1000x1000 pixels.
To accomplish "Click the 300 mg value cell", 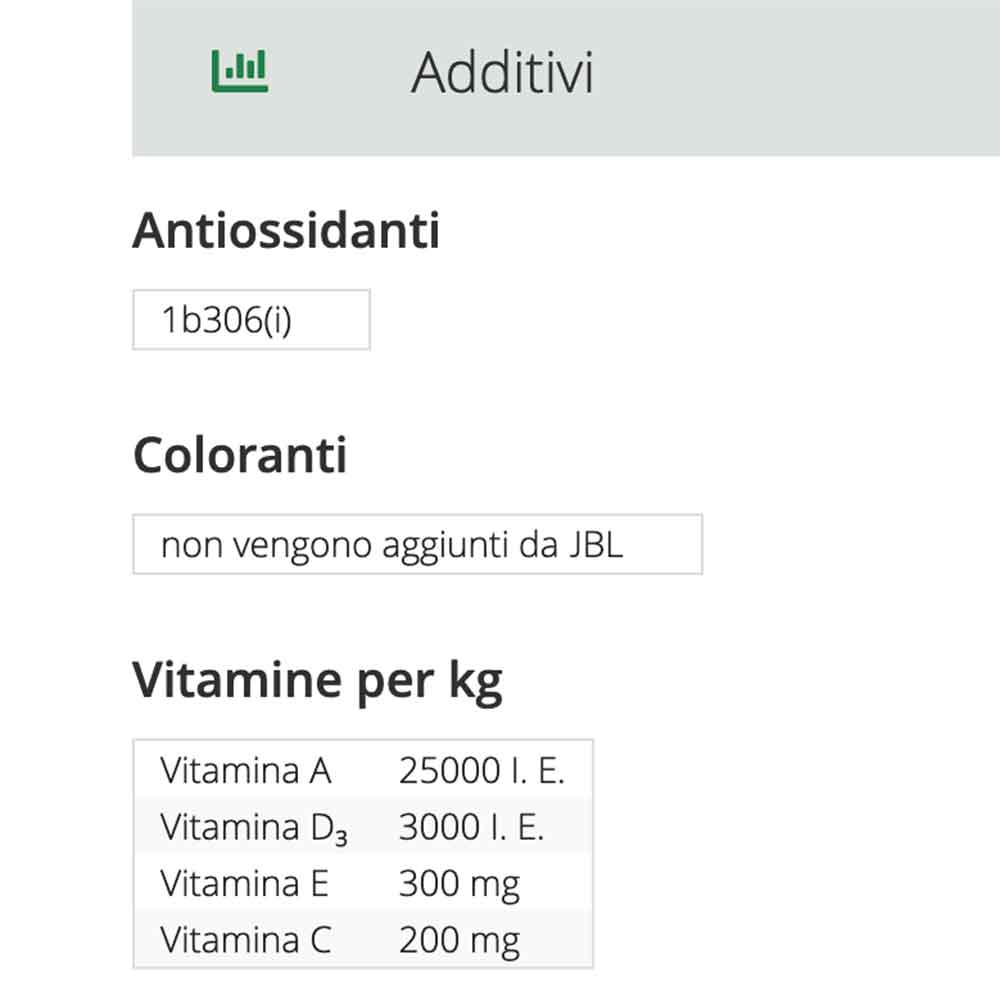I will [459, 882].
